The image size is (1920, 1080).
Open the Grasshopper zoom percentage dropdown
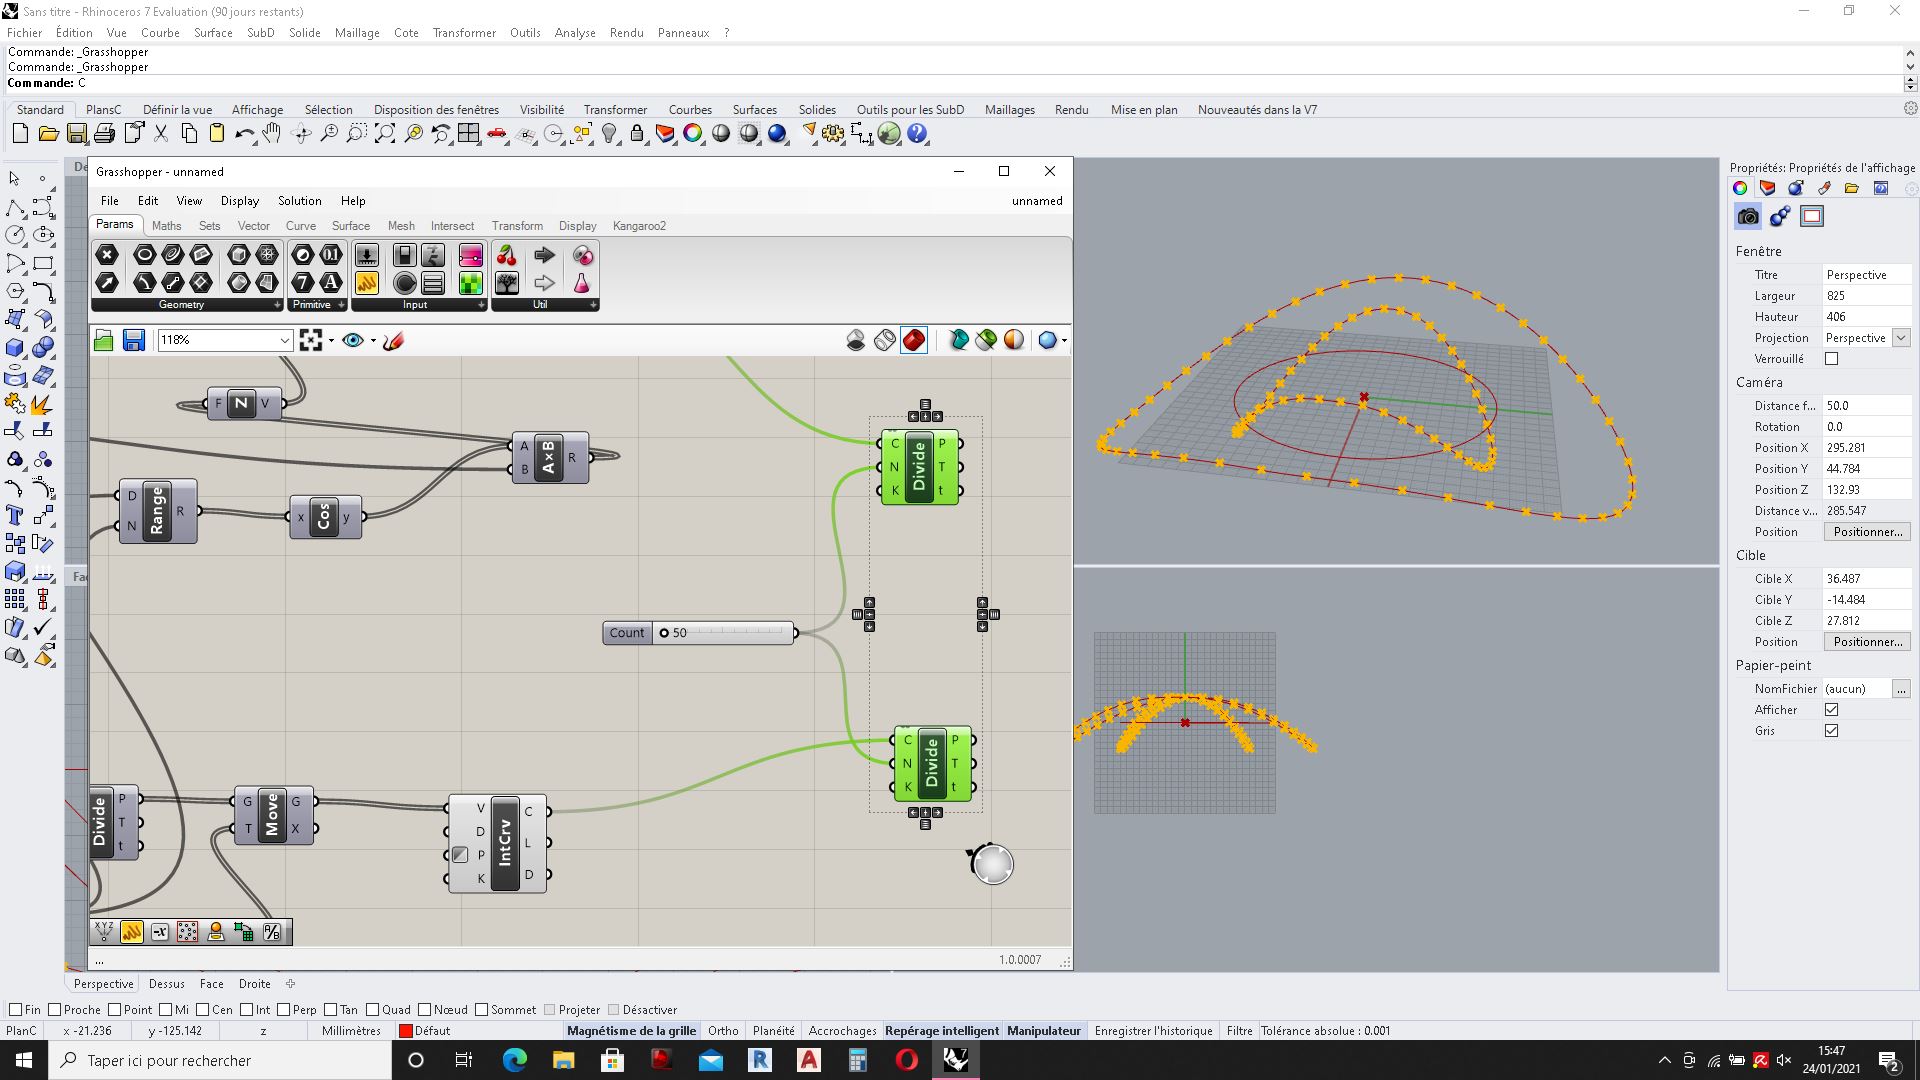[284, 340]
